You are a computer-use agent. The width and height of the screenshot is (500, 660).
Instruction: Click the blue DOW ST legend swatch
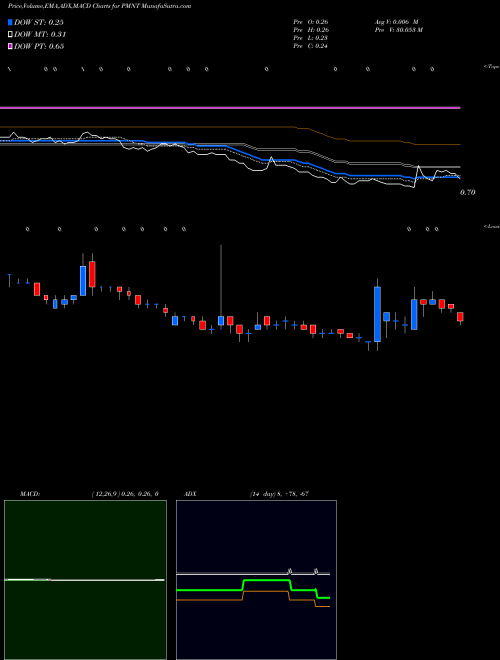[x=11, y=22]
